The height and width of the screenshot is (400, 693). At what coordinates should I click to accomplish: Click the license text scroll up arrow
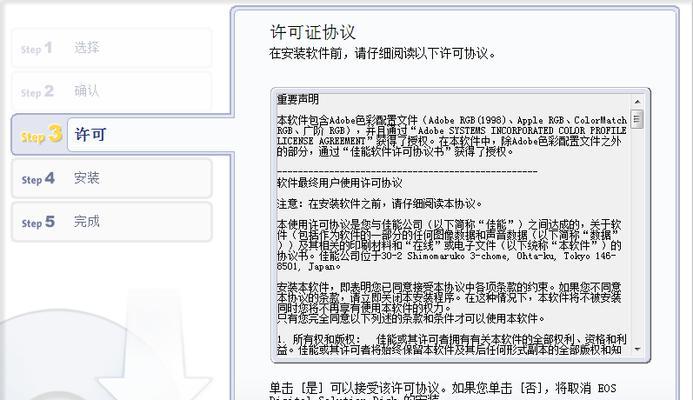pos(637,102)
